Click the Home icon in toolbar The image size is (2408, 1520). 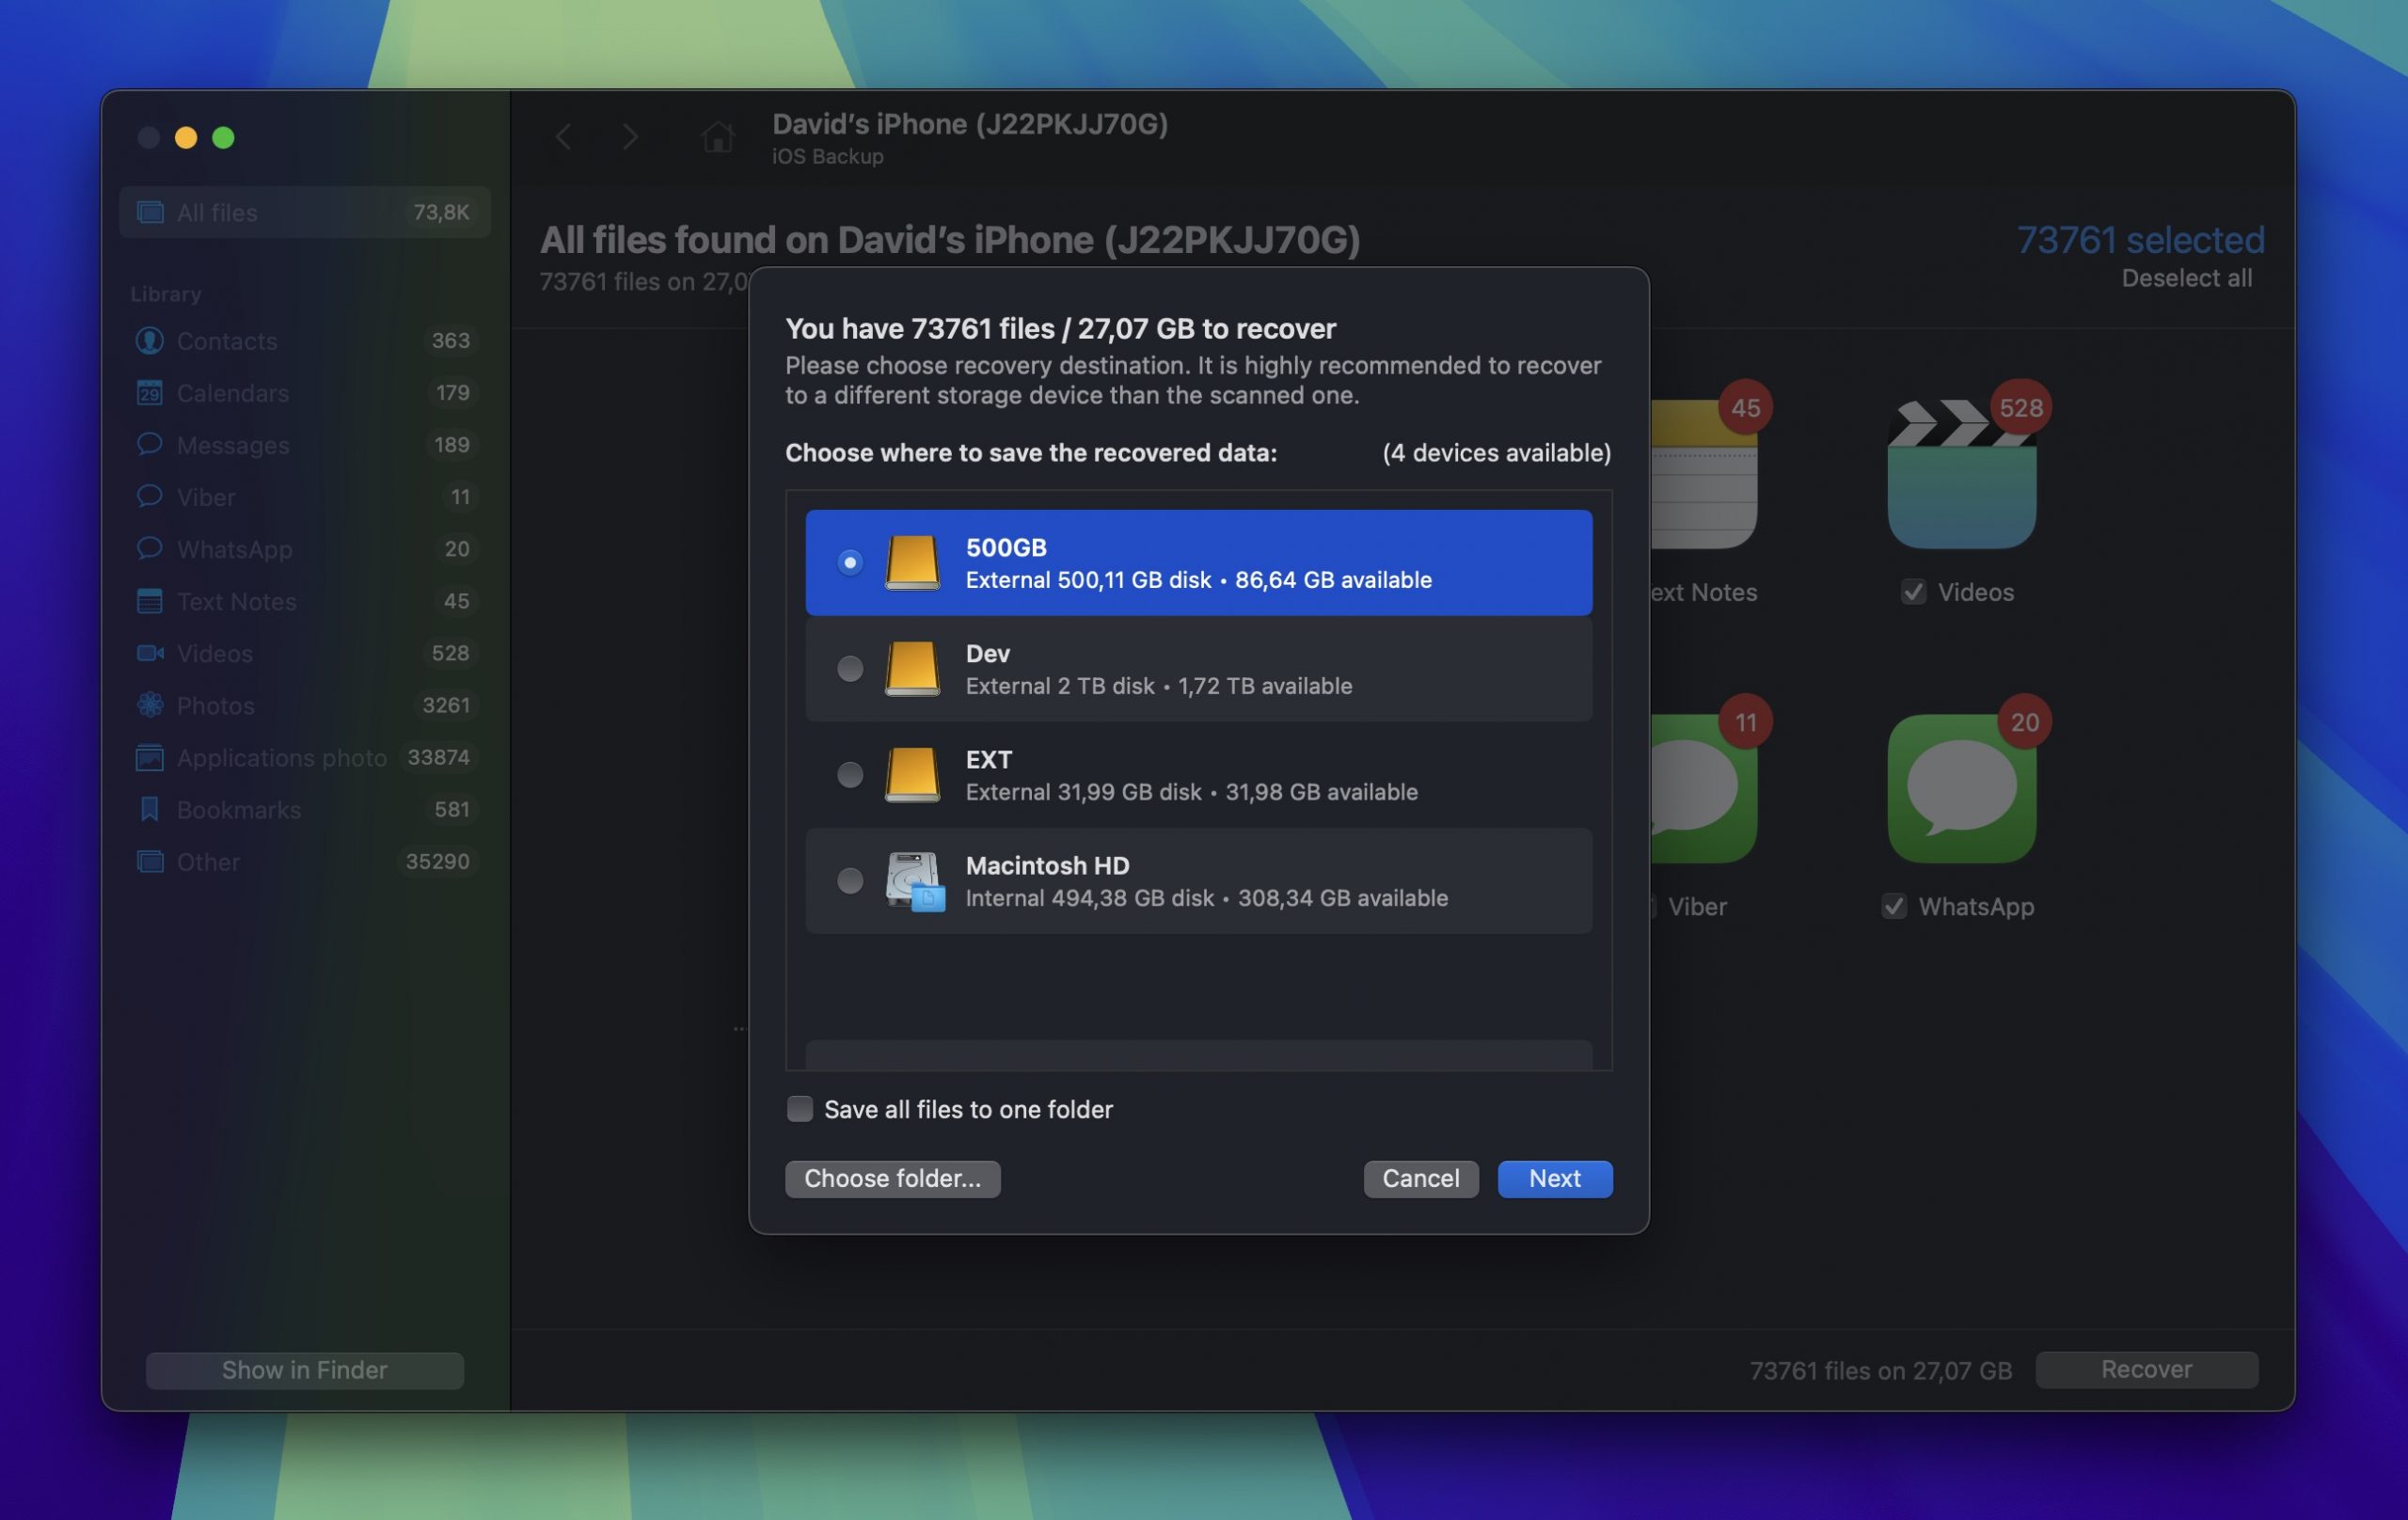pos(717,137)
